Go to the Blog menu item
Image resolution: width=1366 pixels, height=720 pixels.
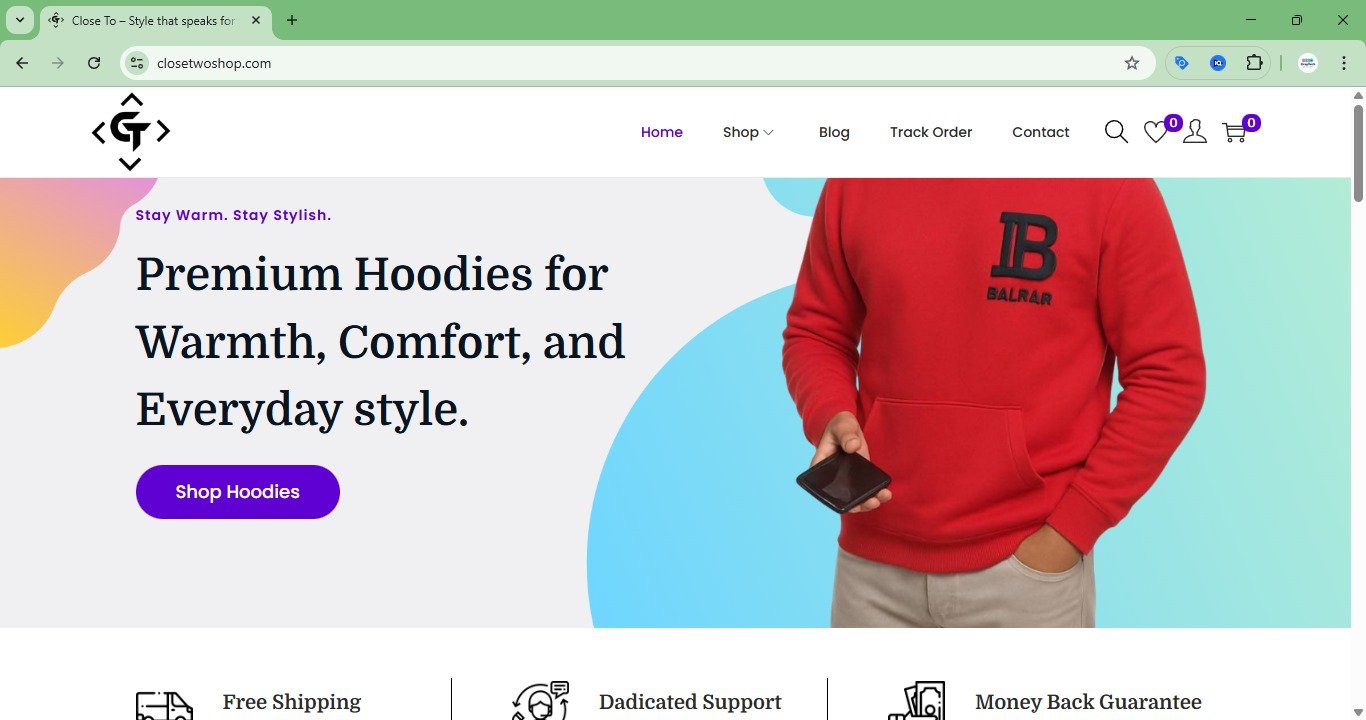[x=834, y=132]
